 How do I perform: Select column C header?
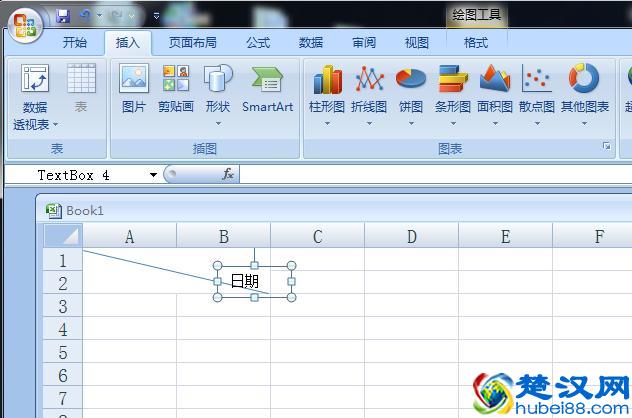[x=318, y=236]
